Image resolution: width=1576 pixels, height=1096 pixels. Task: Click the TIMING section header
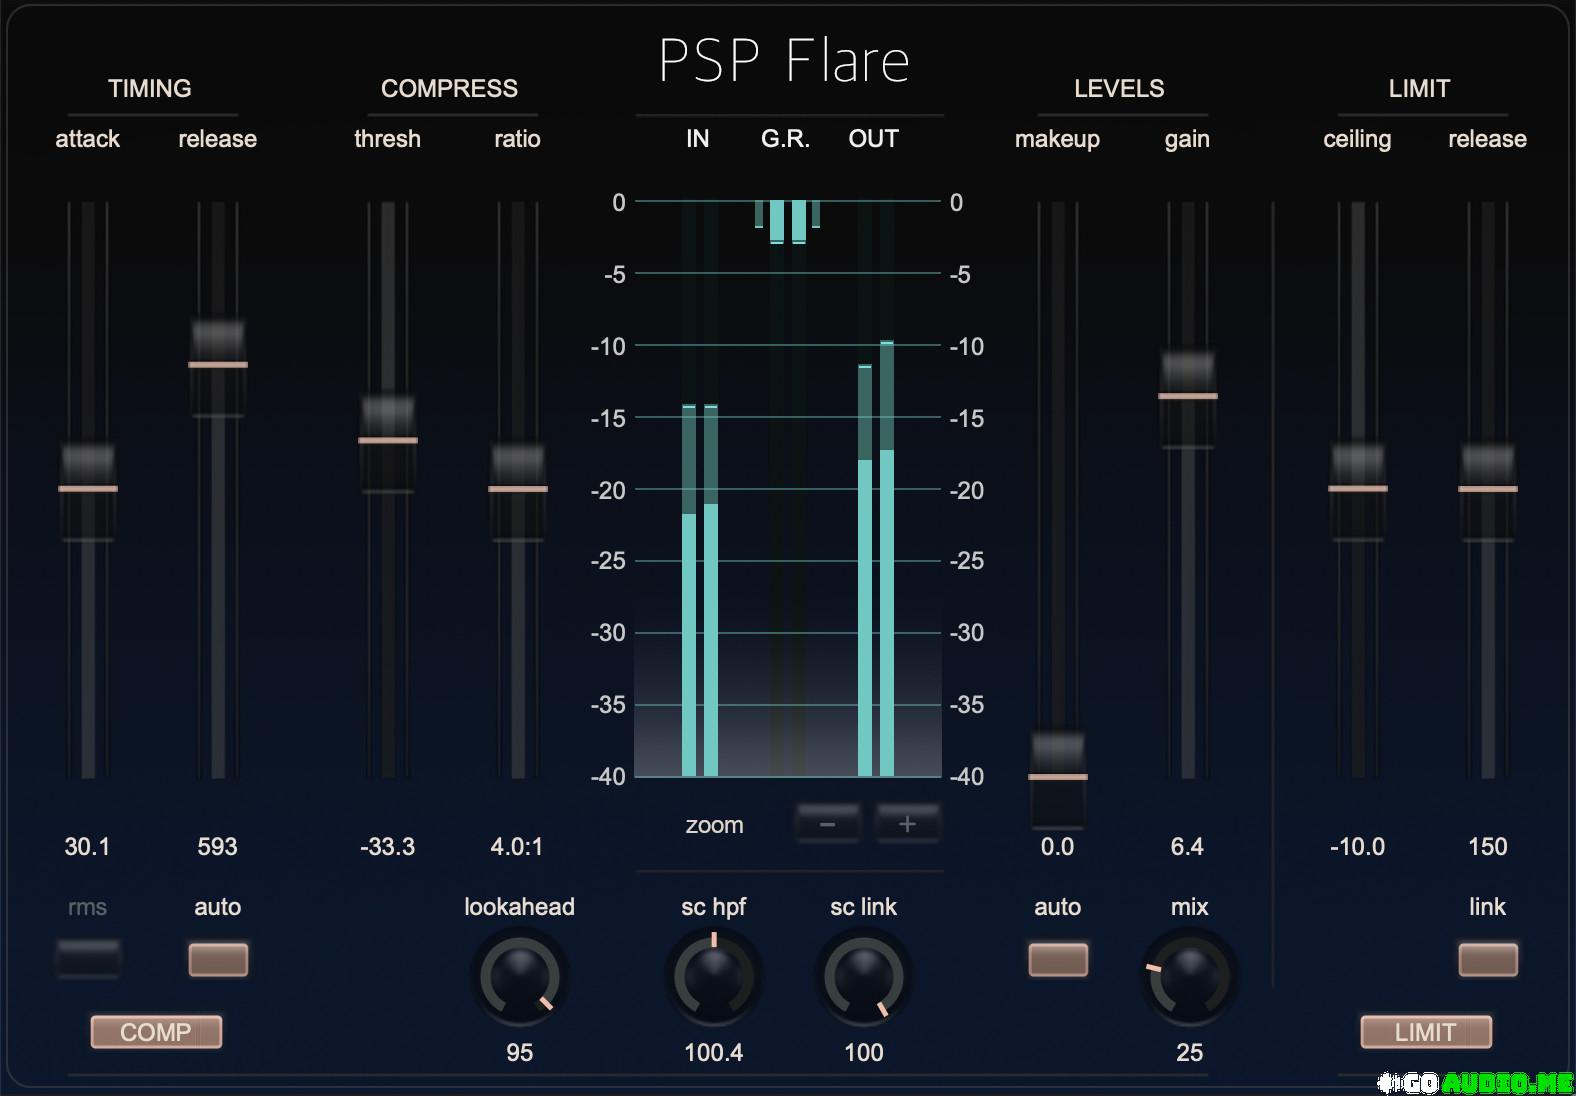[149, 88]
